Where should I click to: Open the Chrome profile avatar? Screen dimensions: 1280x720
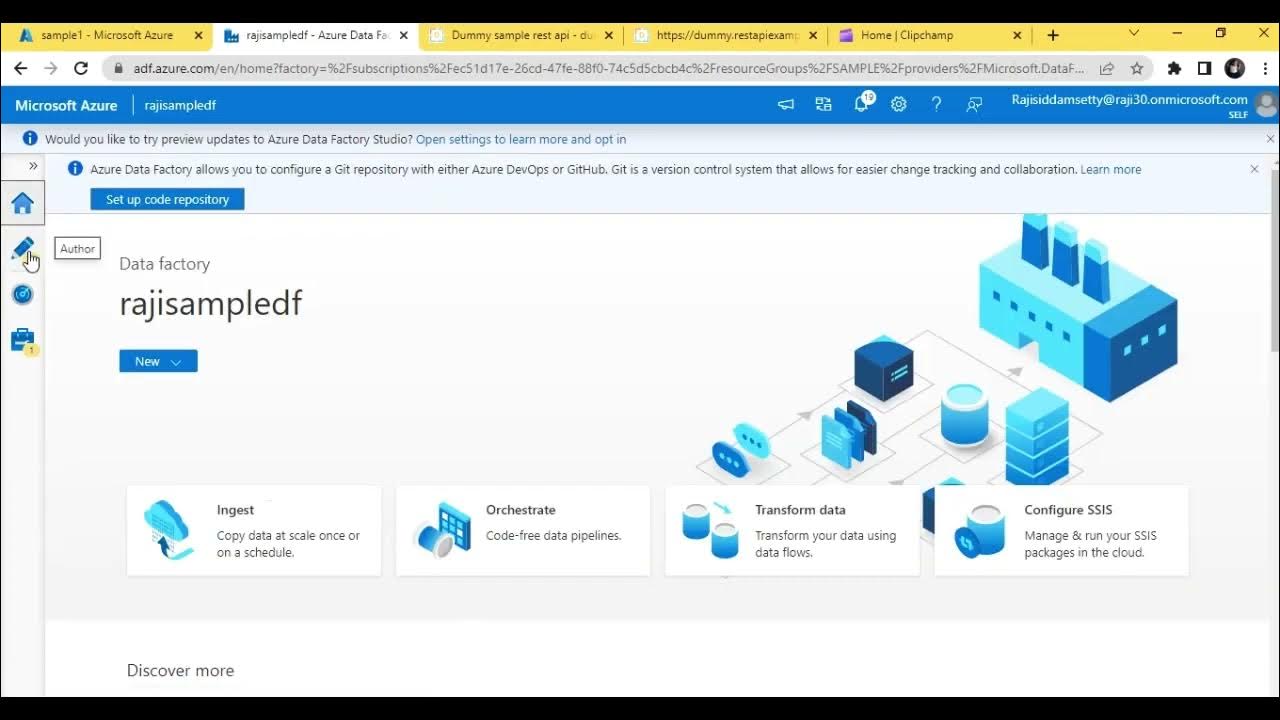[x=1235, y=68]
